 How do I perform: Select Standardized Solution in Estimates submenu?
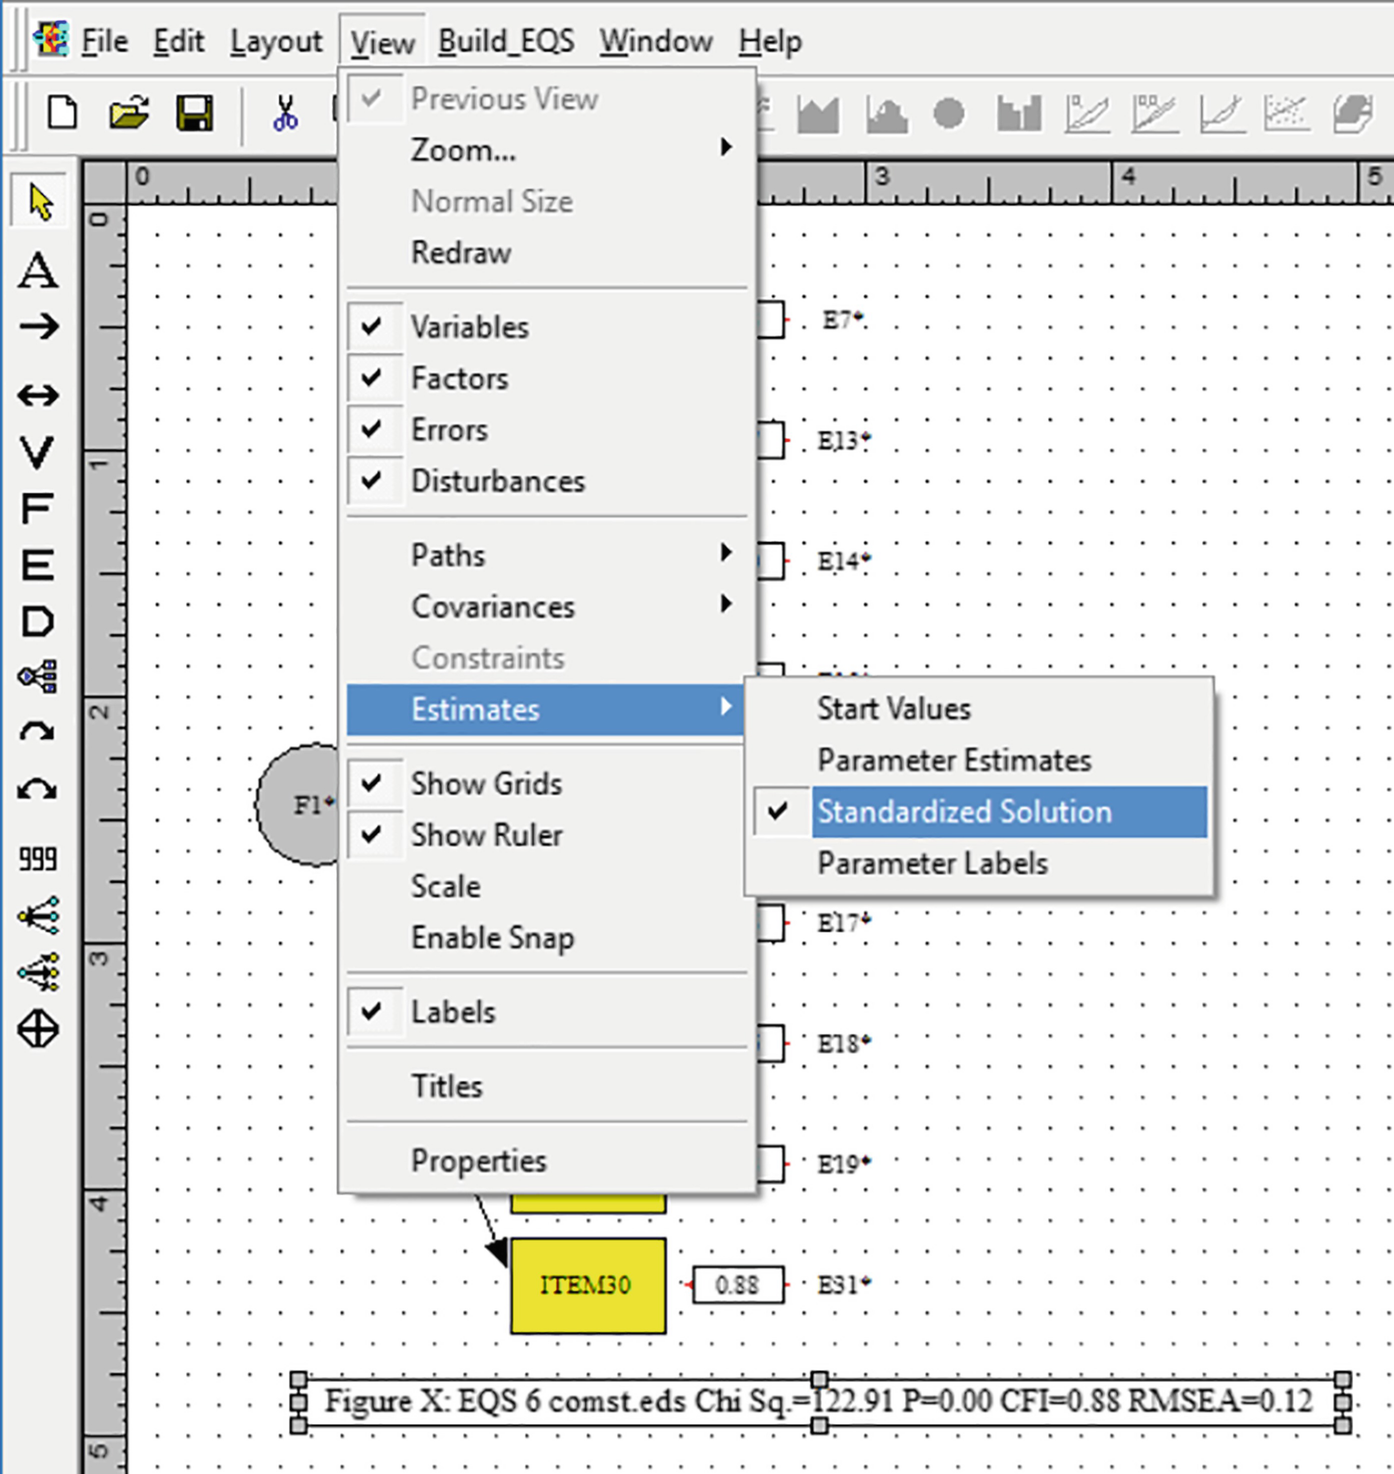(979, 811)
